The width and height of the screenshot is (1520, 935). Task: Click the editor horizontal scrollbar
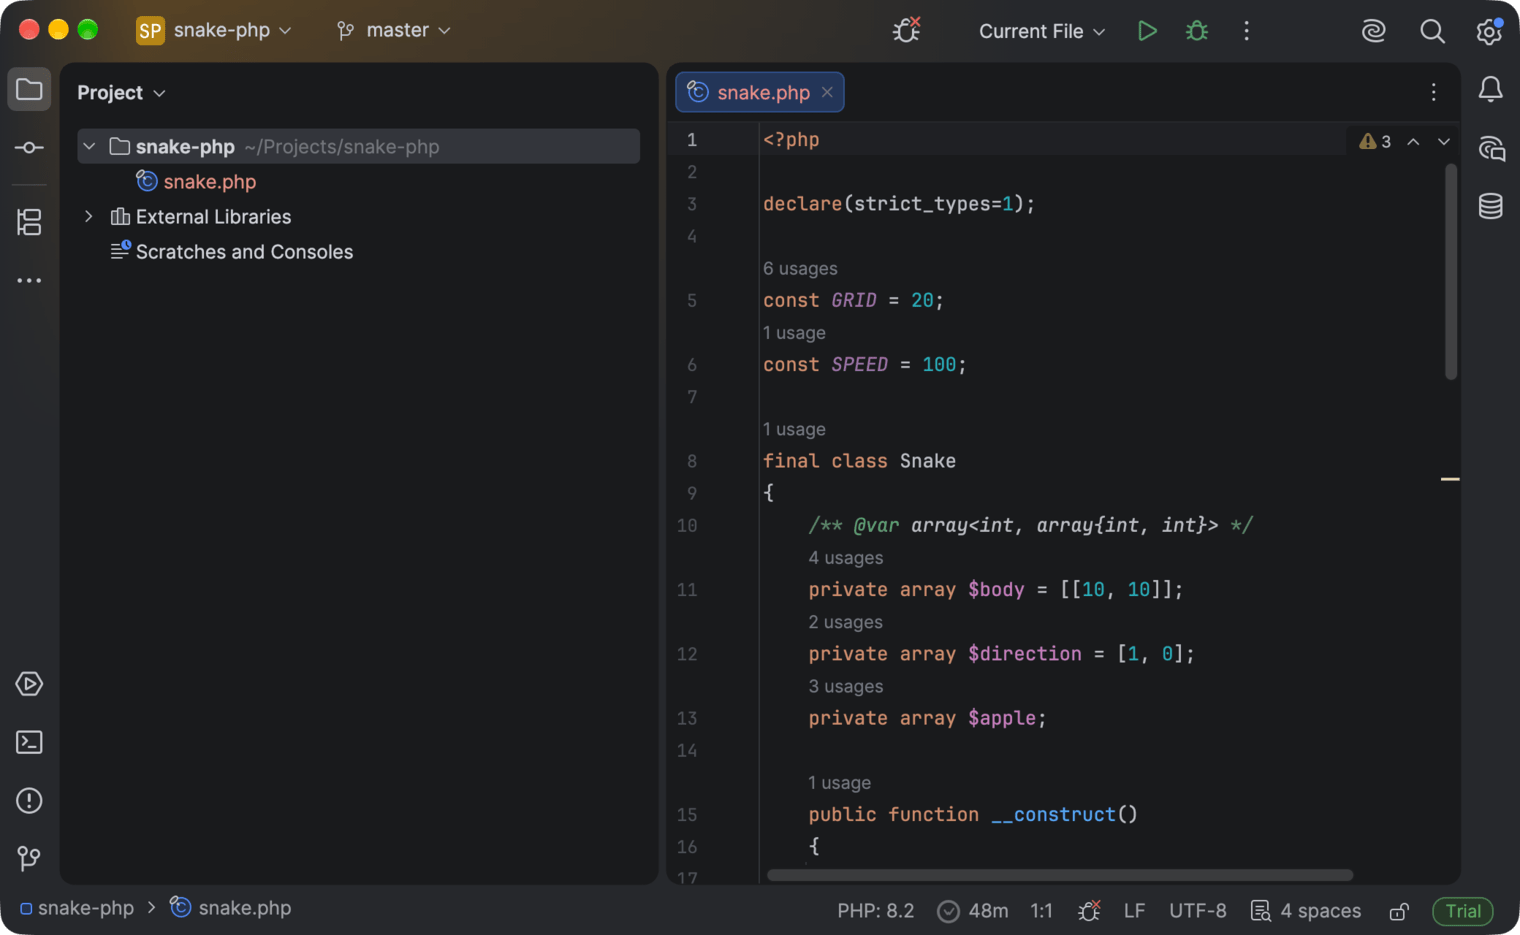point(1060,875)
